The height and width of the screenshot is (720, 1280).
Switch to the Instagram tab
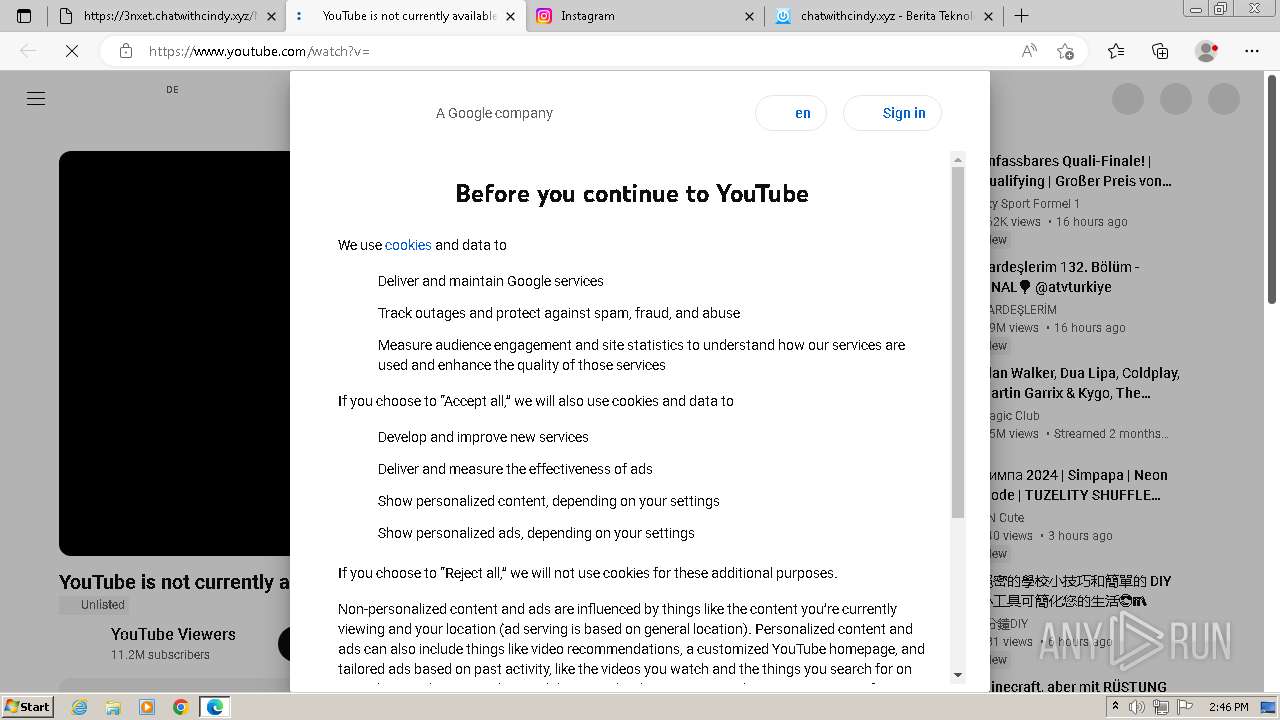click(645, 16)
